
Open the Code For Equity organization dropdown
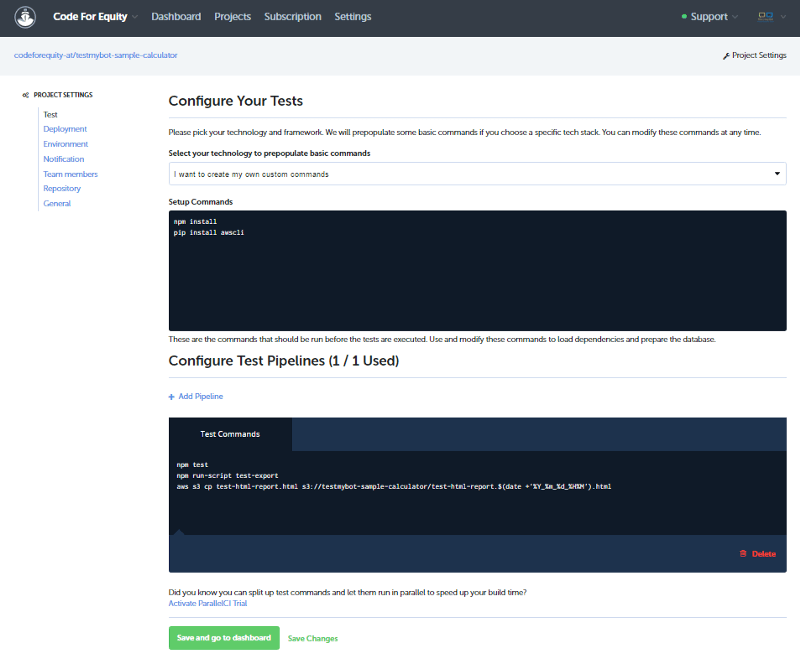(95, 17)
